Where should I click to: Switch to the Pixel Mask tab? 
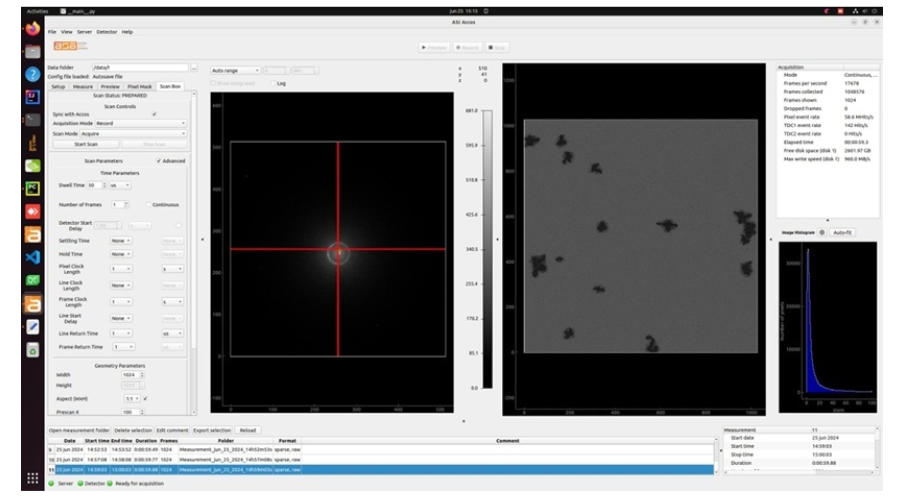(140, 87)
